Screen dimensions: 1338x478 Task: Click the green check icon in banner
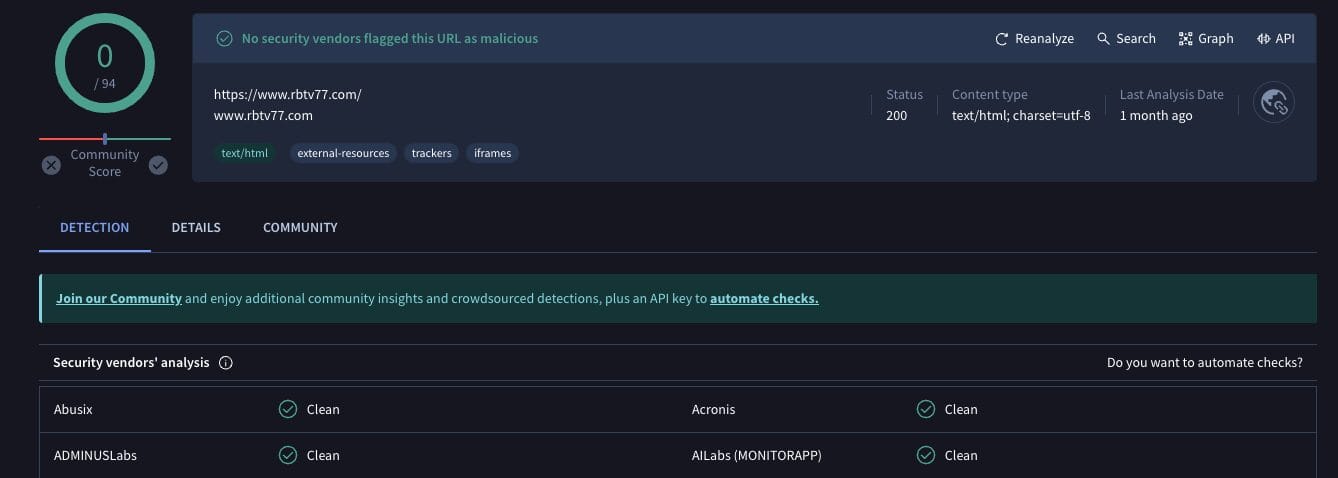click(224, 39)
